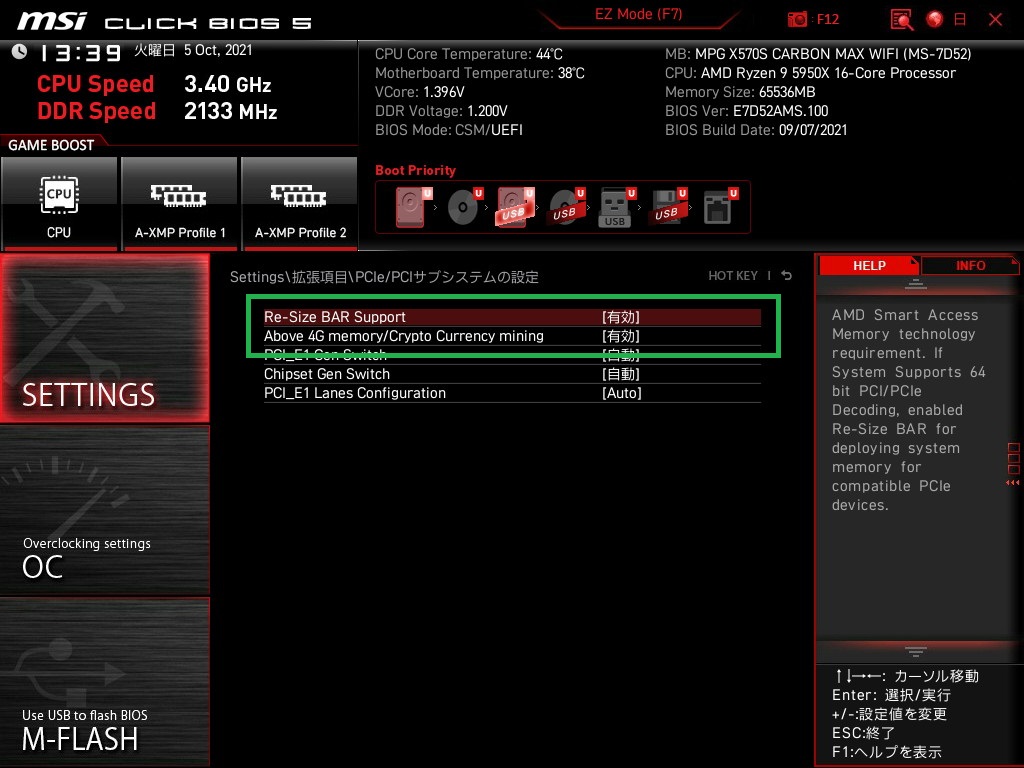Select the network boot device icon

tap(720, 207)
